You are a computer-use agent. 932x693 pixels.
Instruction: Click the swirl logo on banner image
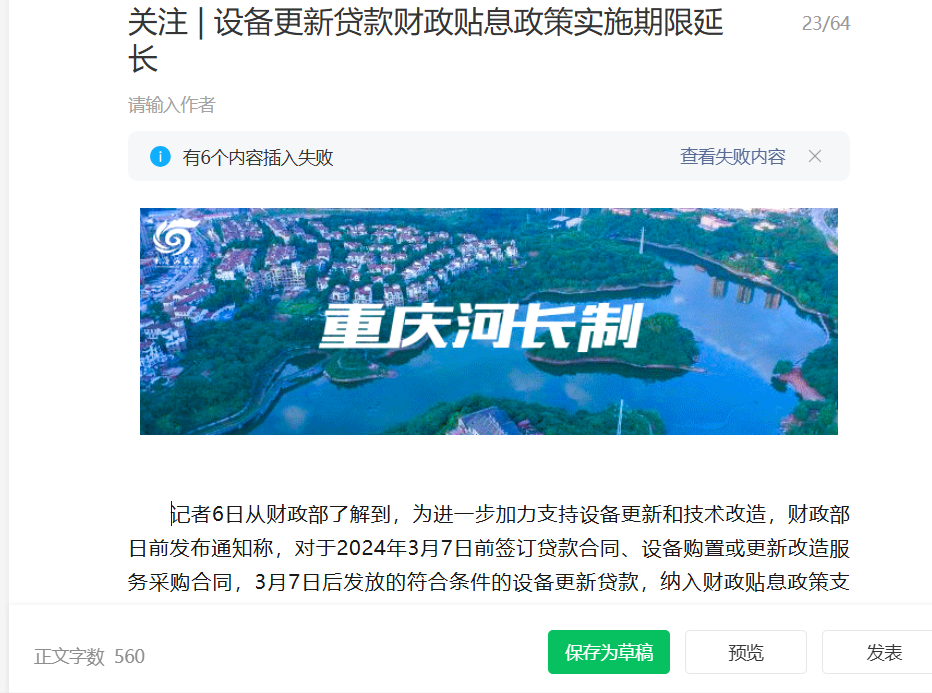pyautogui.click(x=174, y=238)
